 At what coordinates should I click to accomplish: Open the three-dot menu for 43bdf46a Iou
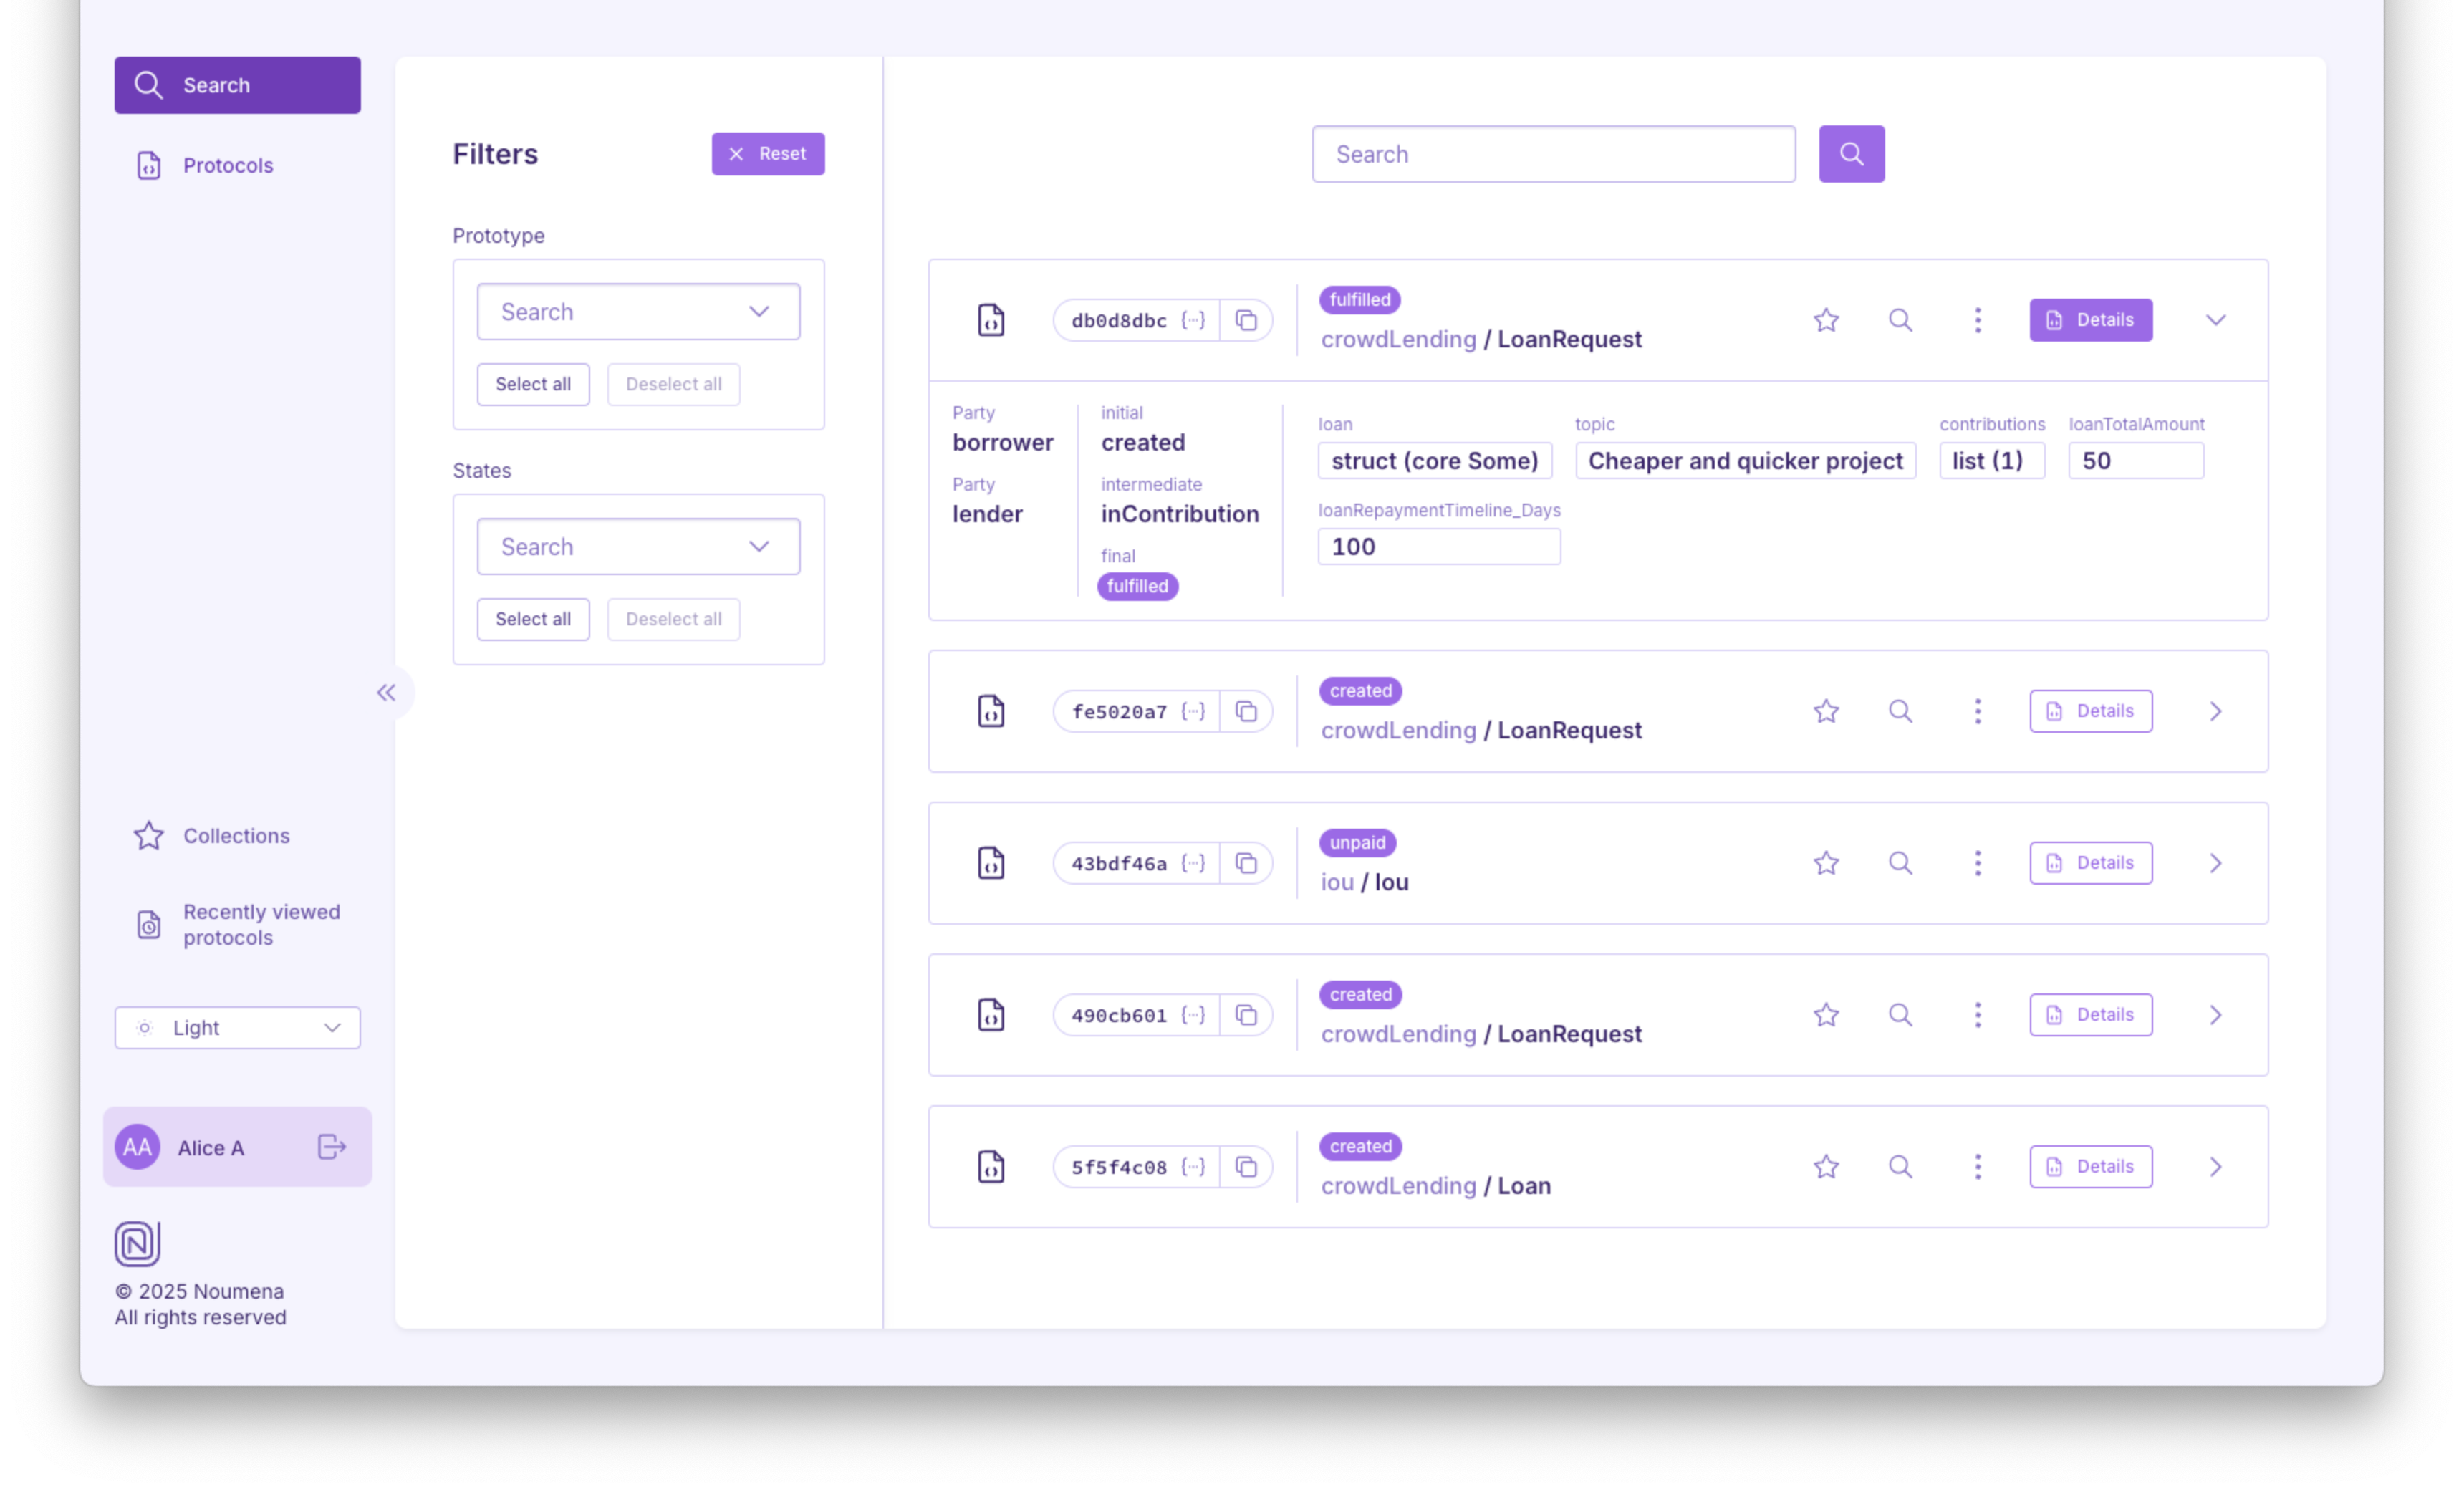pos(1977,863)
